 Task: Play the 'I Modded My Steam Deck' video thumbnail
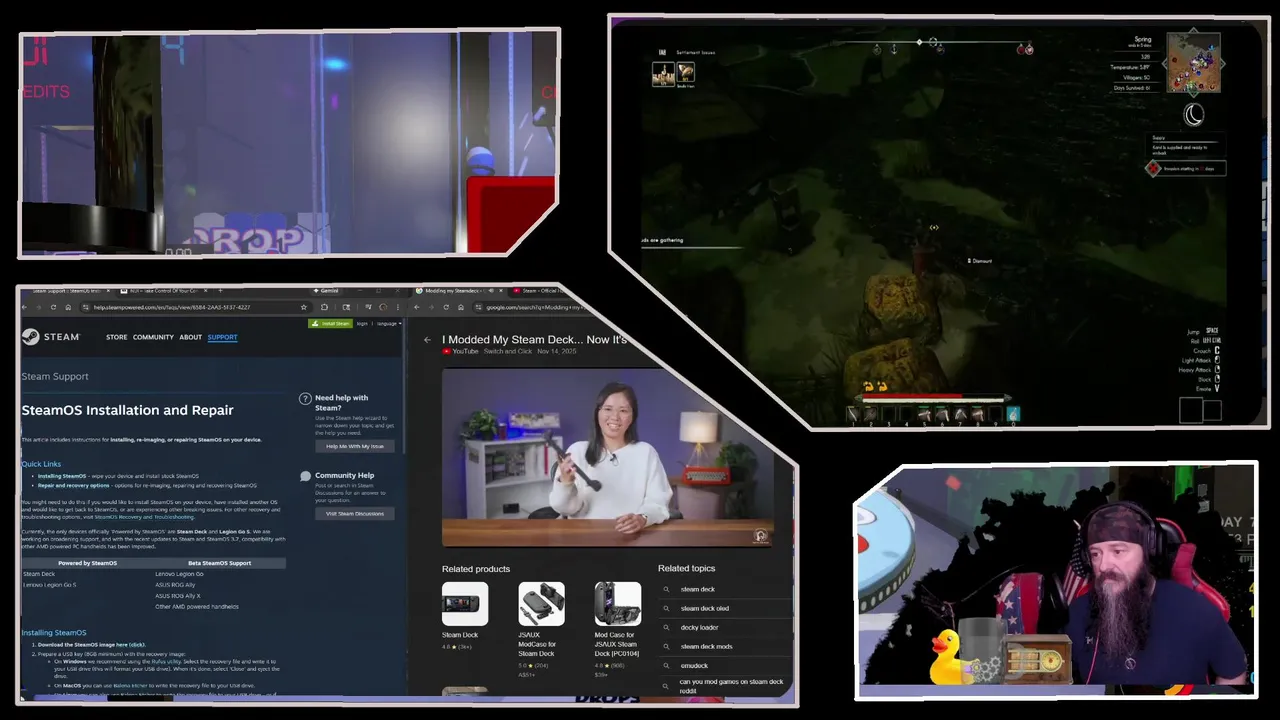click(x=608, y=458)
